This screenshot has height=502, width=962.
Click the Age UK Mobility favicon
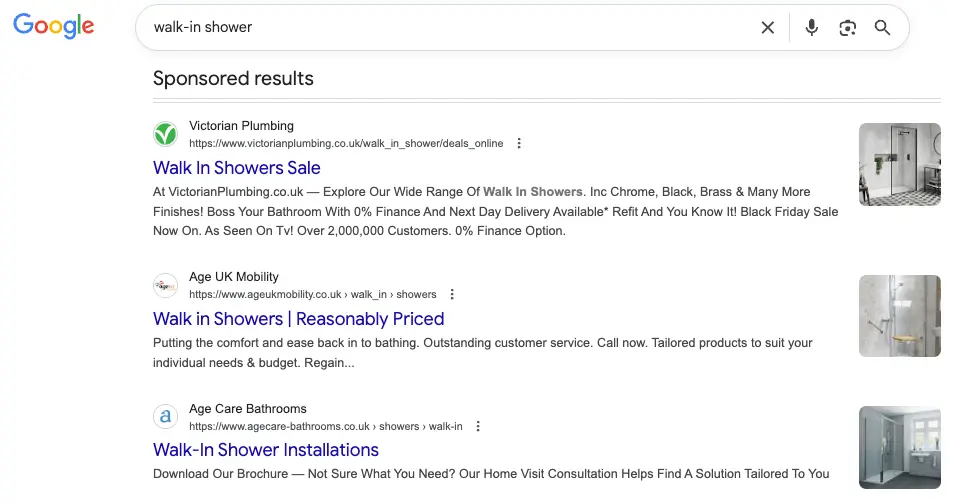click(166, 285)
